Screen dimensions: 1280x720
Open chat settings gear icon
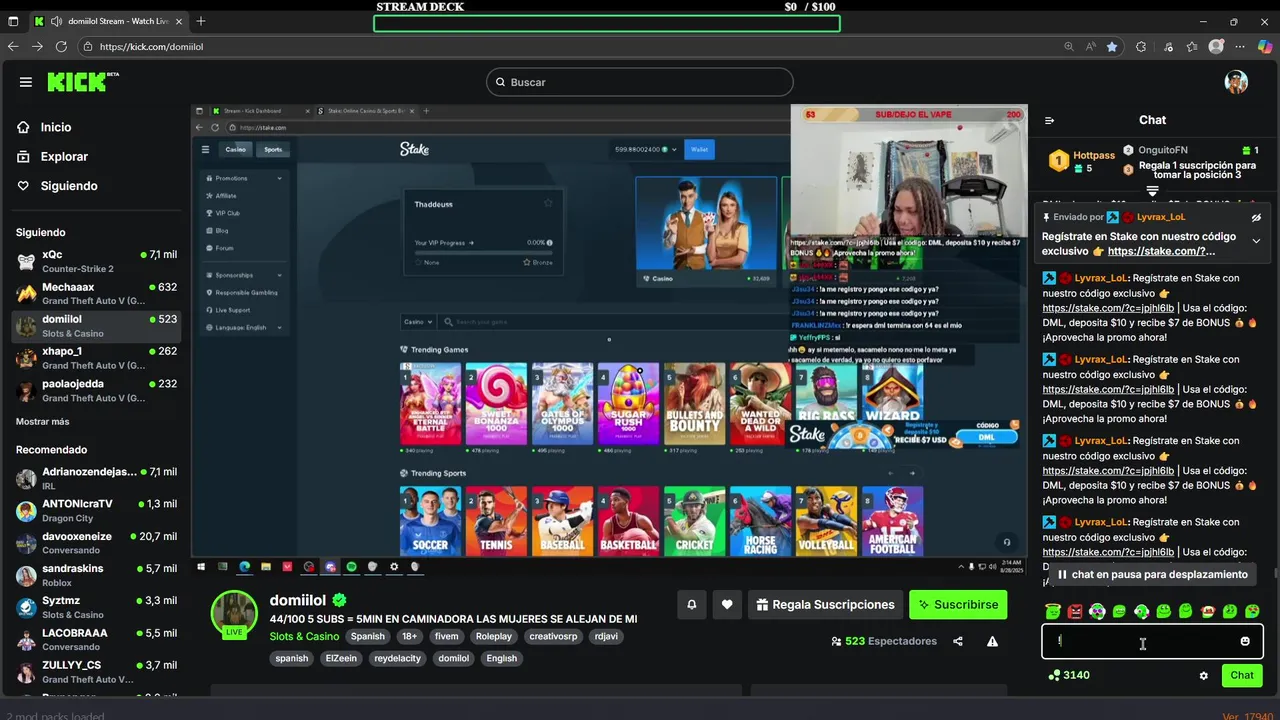click(1203, 676)
